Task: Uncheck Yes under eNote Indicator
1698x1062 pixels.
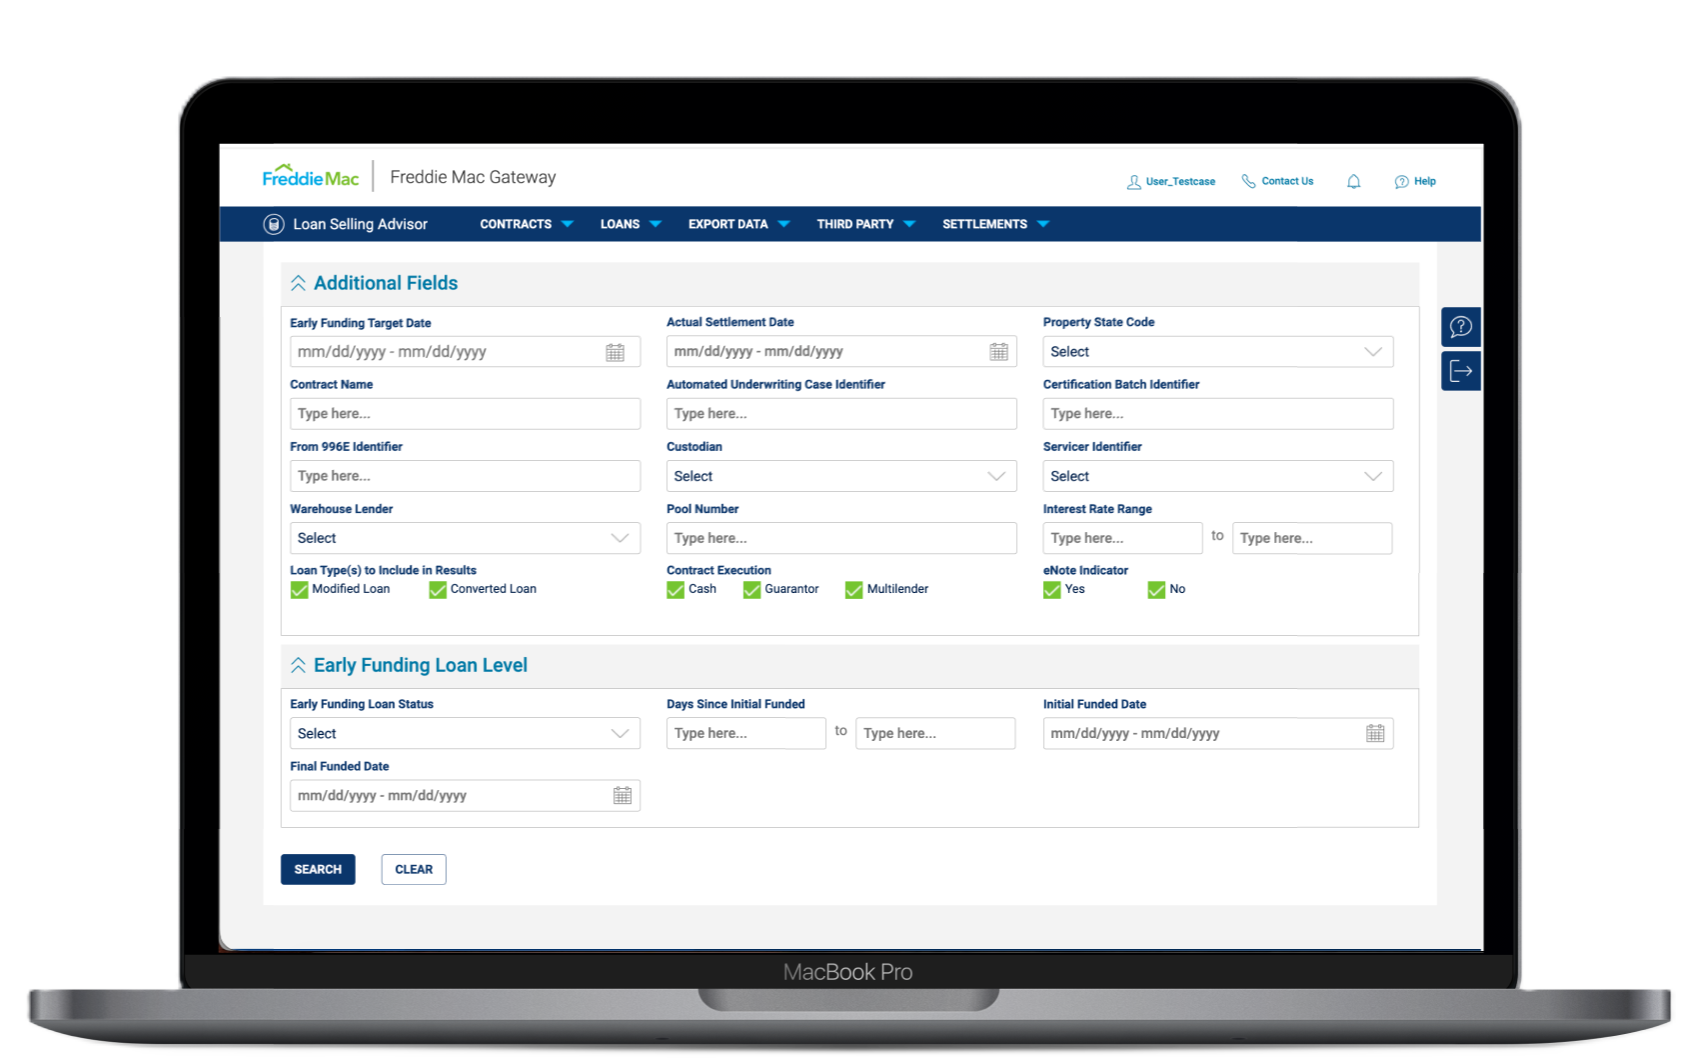Action: click(1050, 590)
